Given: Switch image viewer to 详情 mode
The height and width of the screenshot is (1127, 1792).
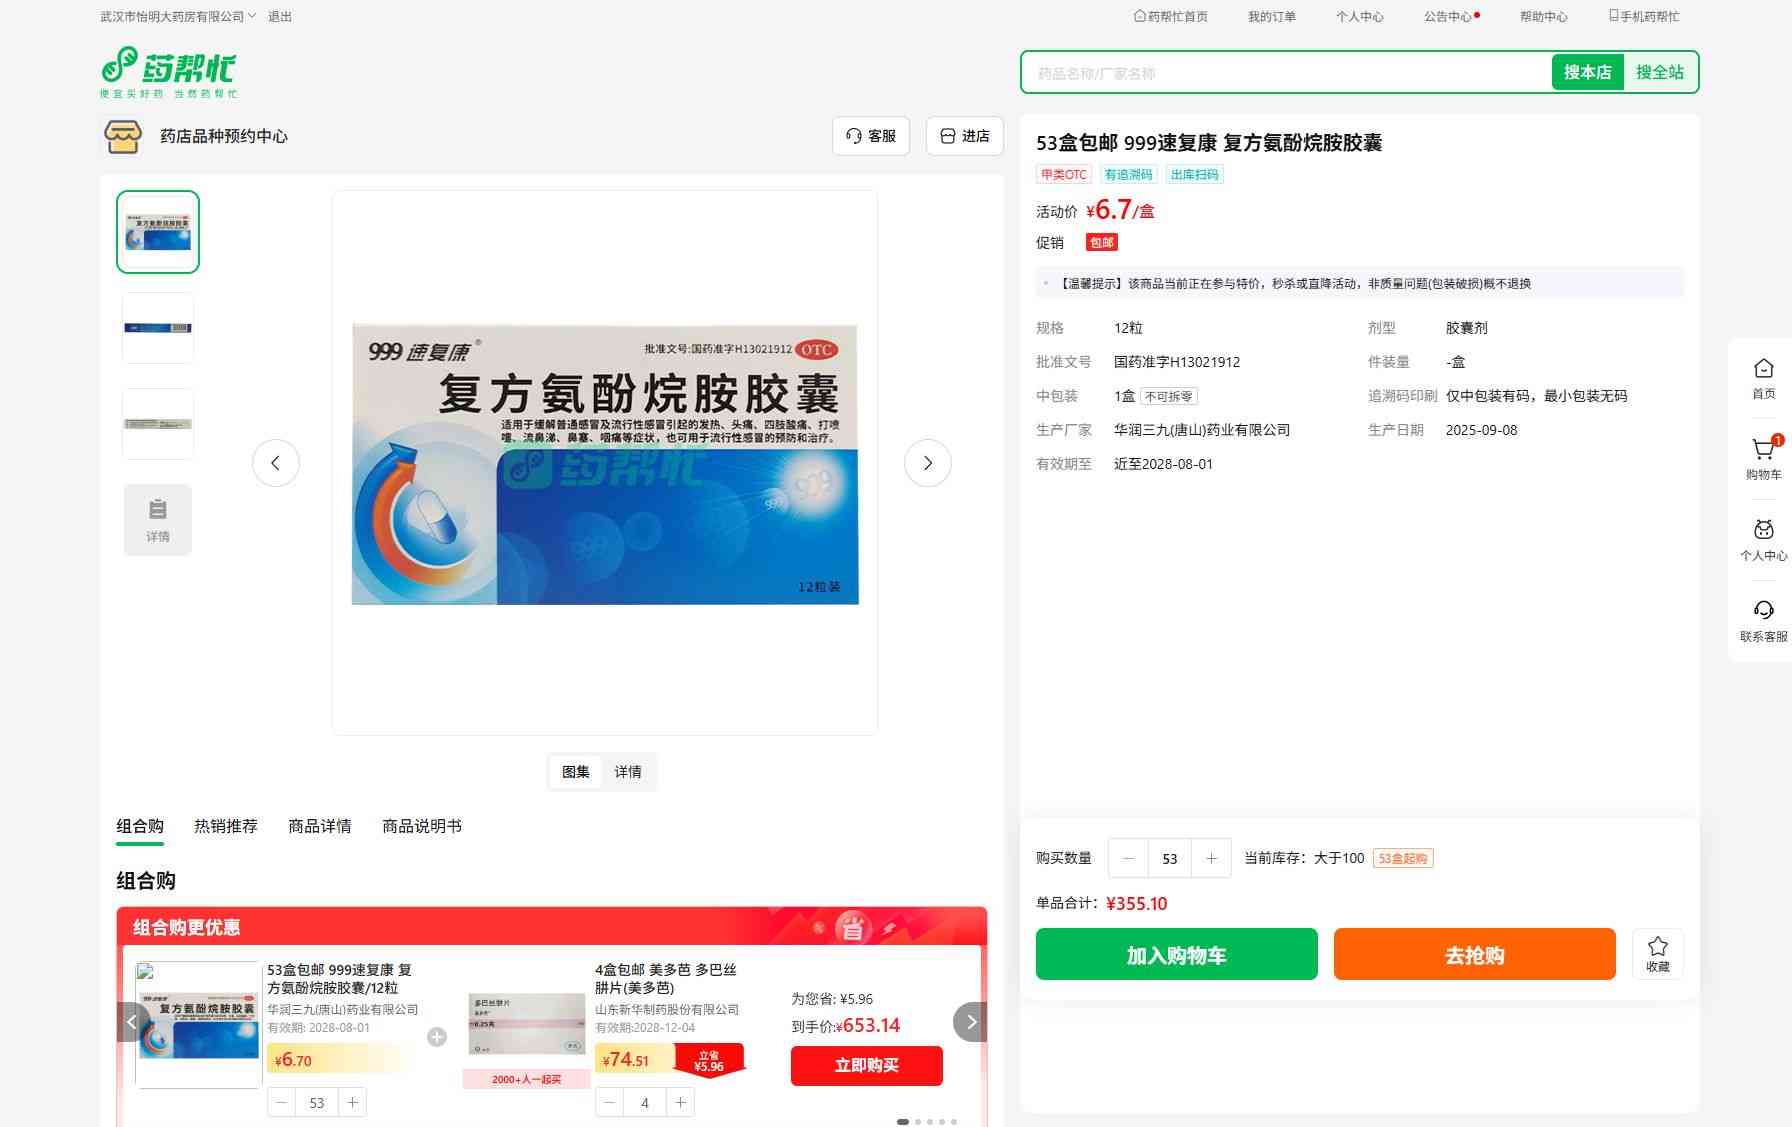Looking at the screenshot, I should tap(628, 772).
